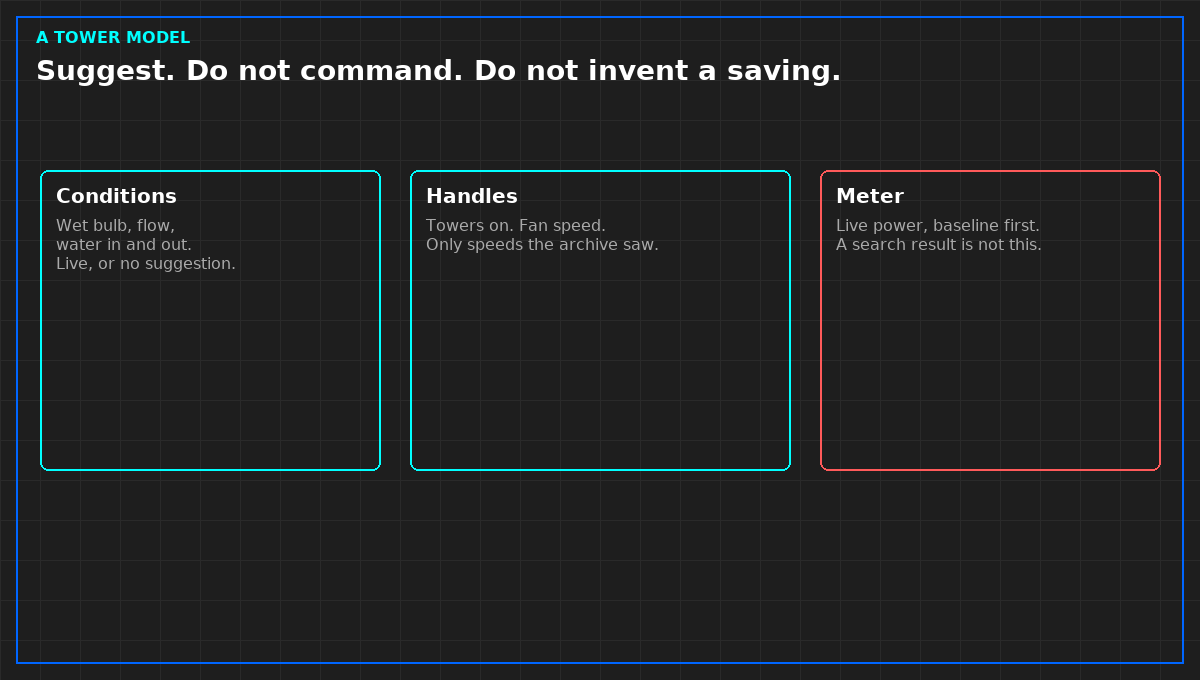Select the Conditions card heading
Screen dimensions: 1200x680
(x=116, y=196)
